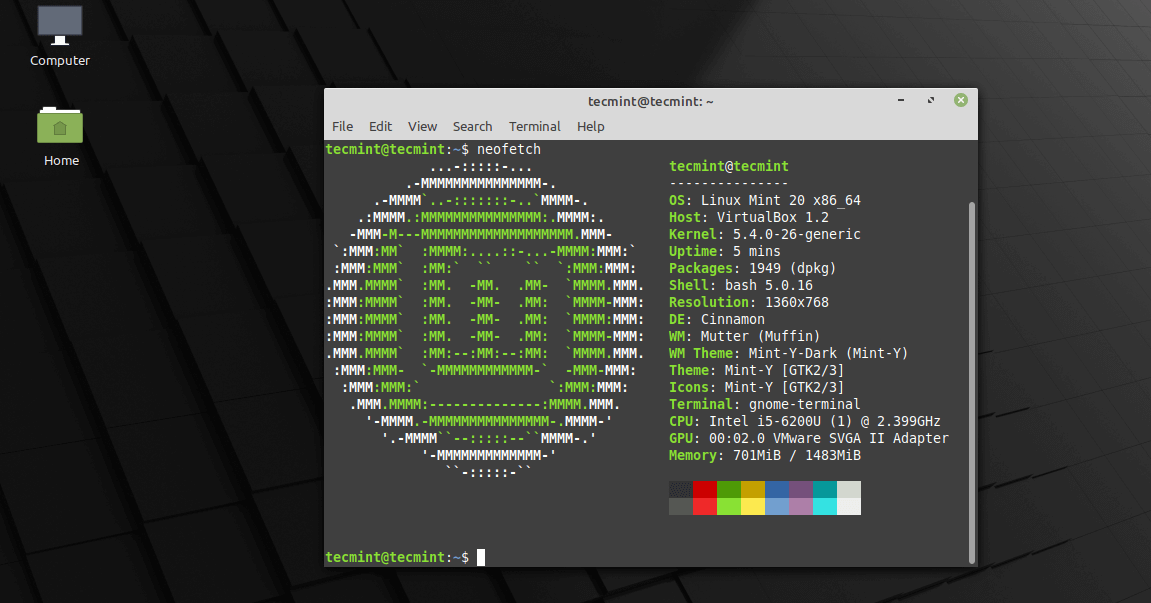Image resolution: width=1151 pixels, height=603 pixels.
Task: Open the File menu
Action: point(342,126)
